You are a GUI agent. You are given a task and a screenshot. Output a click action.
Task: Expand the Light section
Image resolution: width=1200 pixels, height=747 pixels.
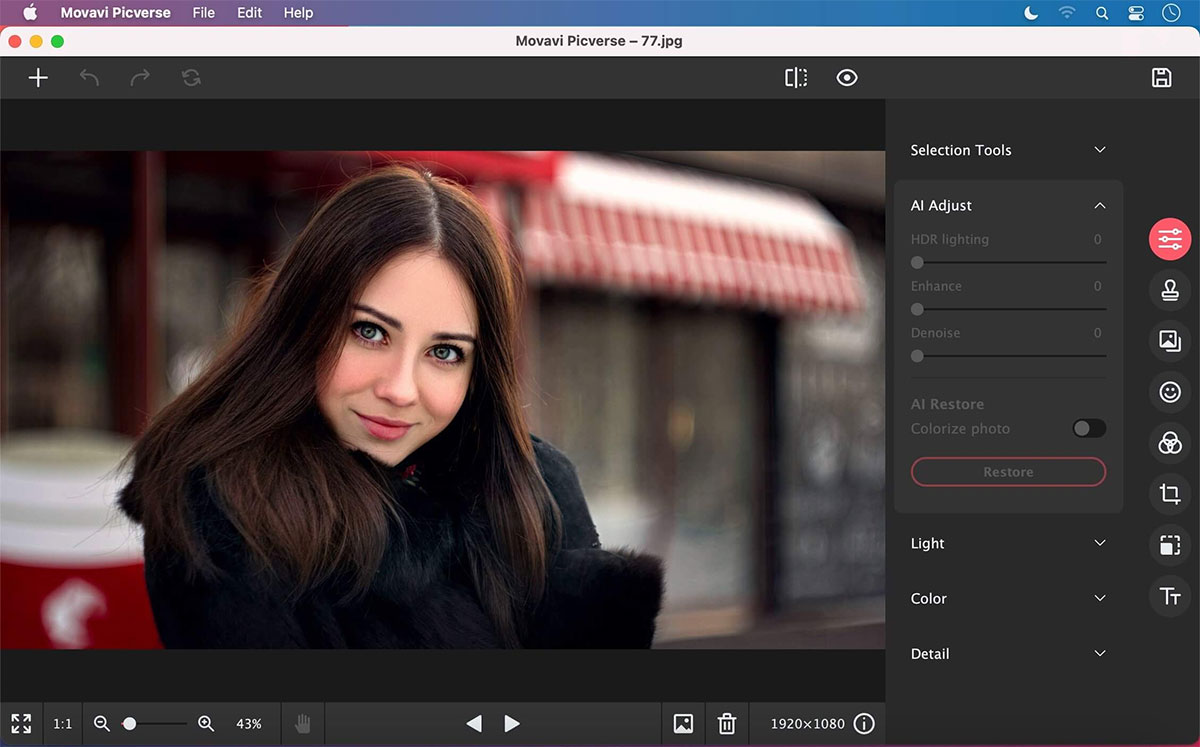click(x=1008, y=543)
